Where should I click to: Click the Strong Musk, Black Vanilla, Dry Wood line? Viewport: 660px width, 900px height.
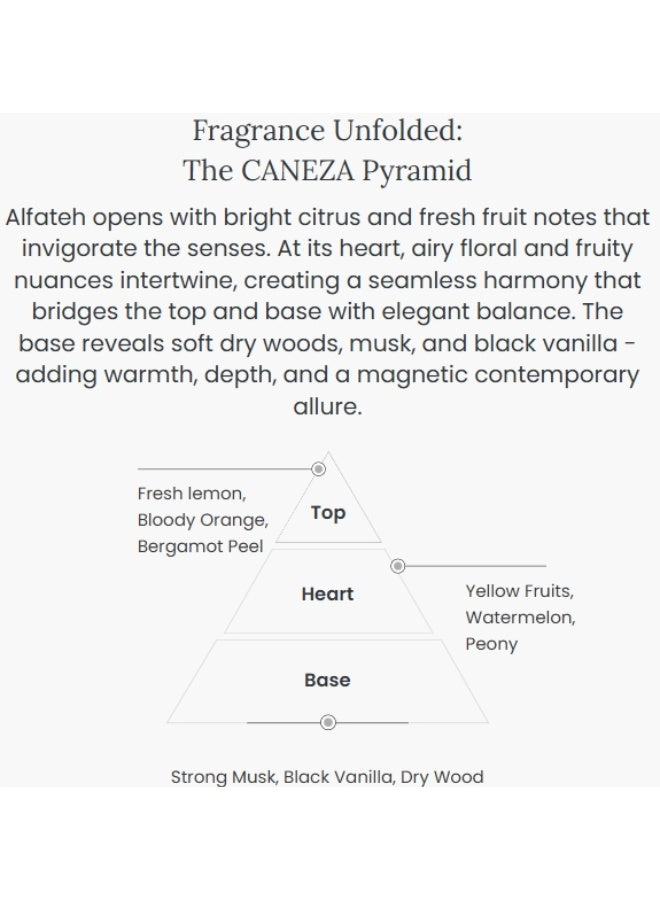tap(327, 776)
